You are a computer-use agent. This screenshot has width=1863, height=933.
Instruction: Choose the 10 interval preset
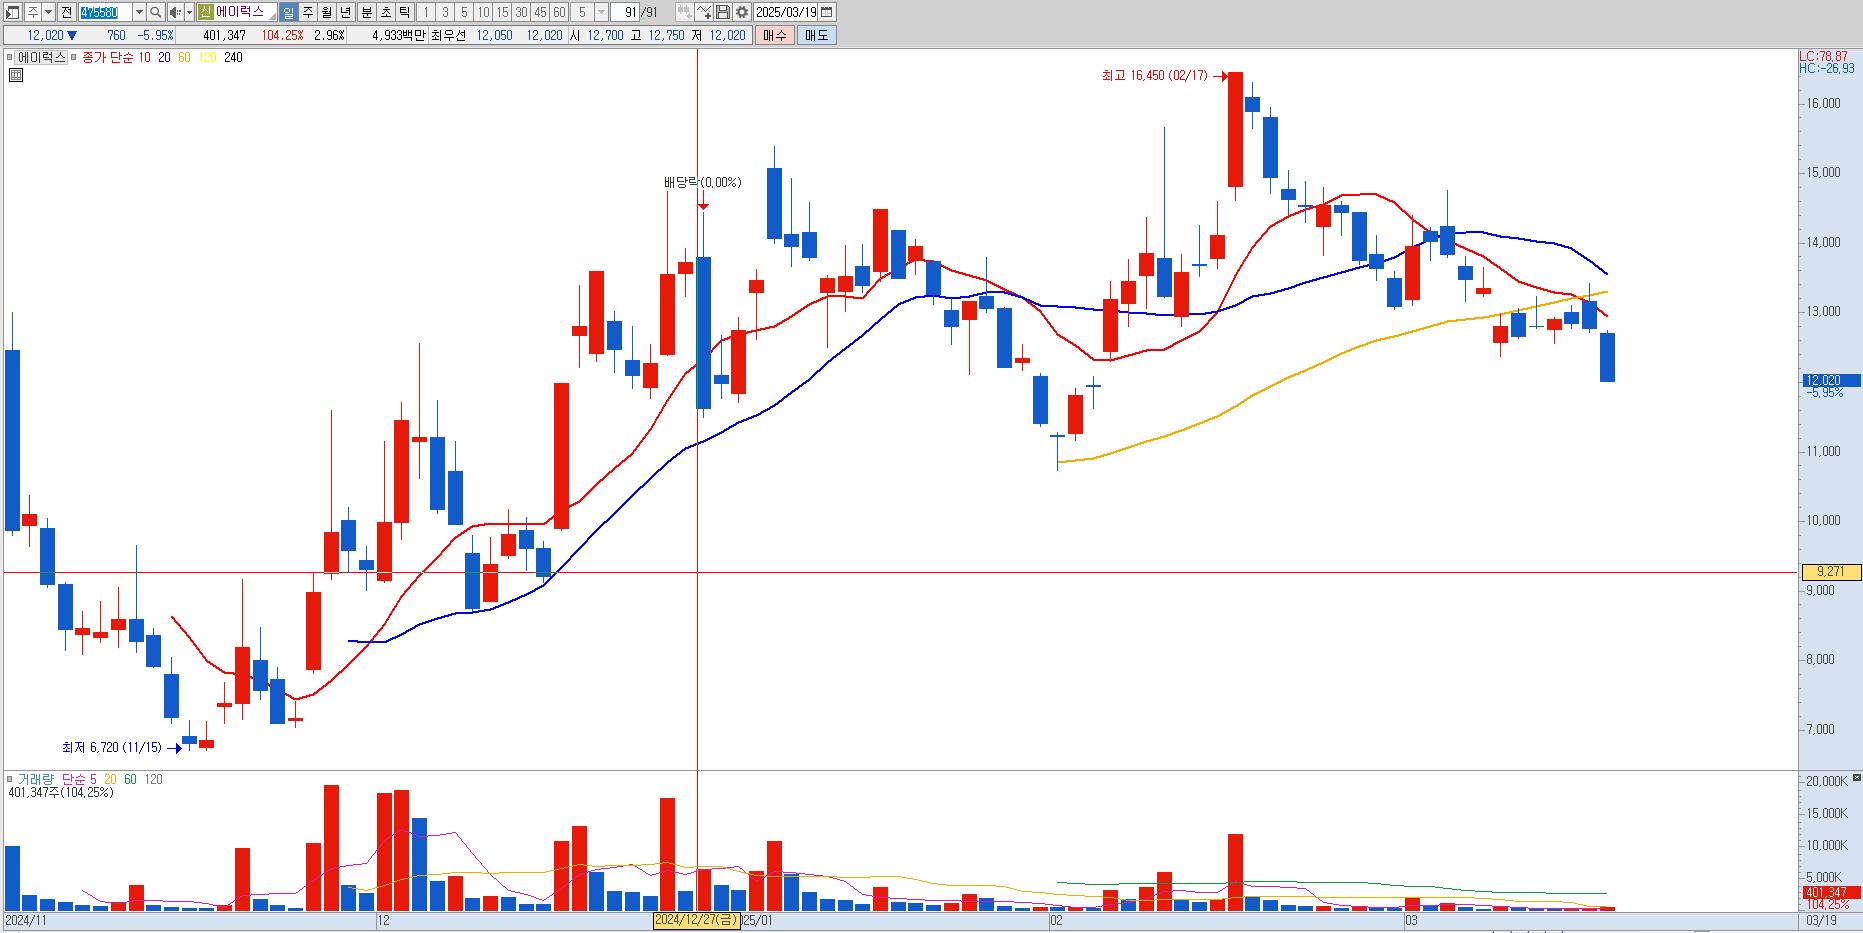(483, 12)
